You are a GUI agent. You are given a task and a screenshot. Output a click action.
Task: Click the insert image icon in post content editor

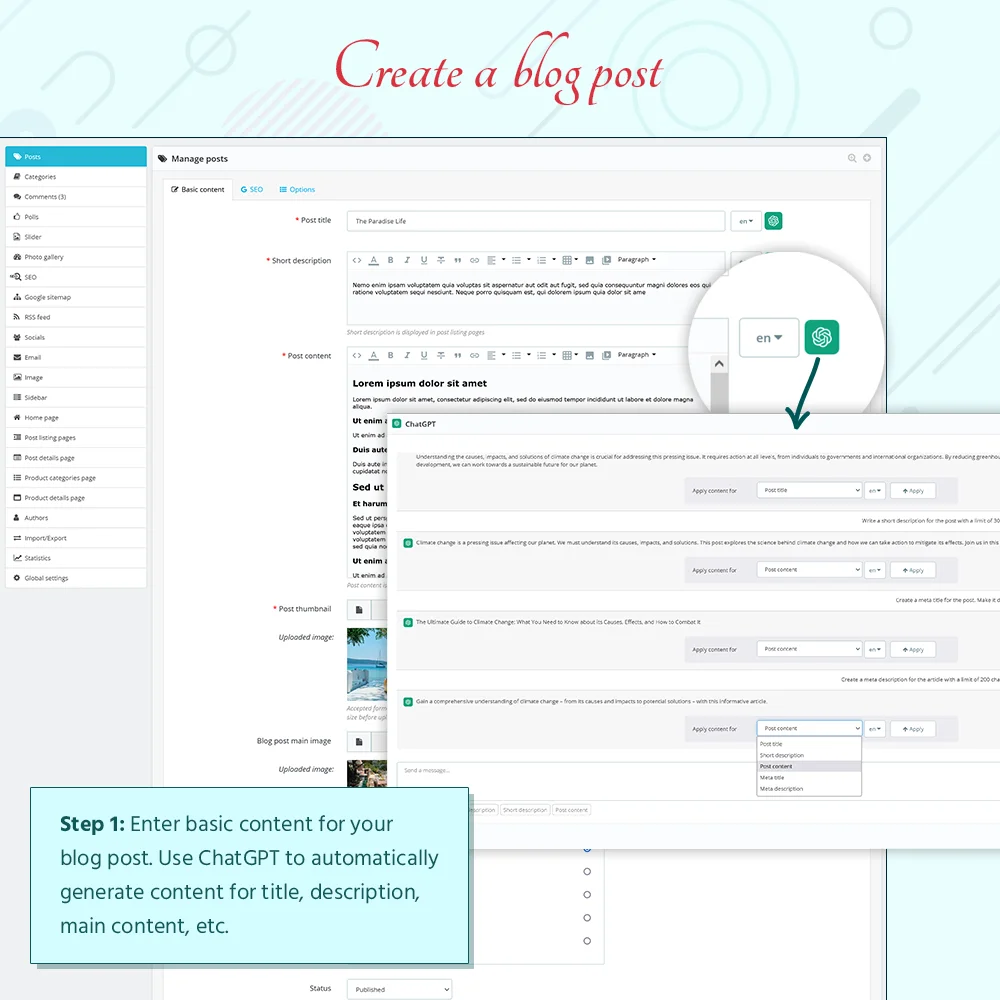coord(588,355)
